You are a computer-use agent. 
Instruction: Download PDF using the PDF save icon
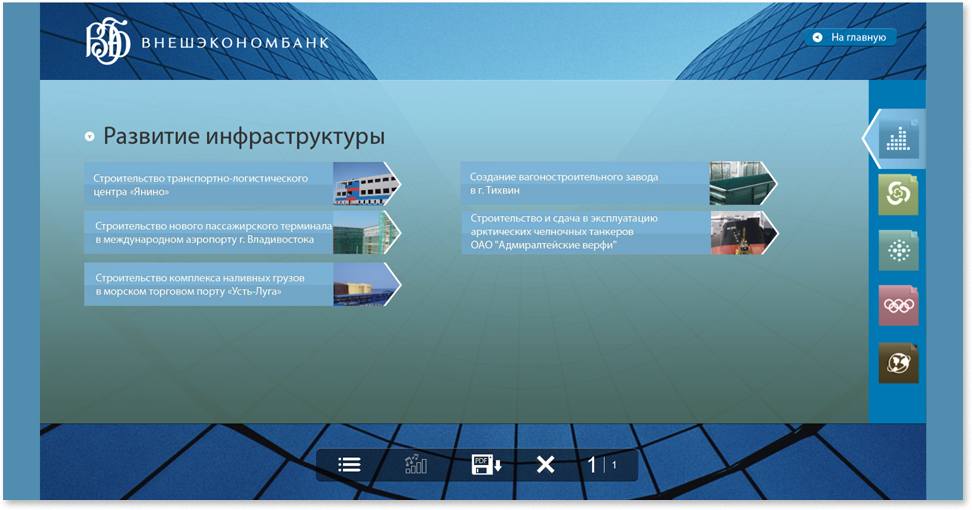point(486,464)
